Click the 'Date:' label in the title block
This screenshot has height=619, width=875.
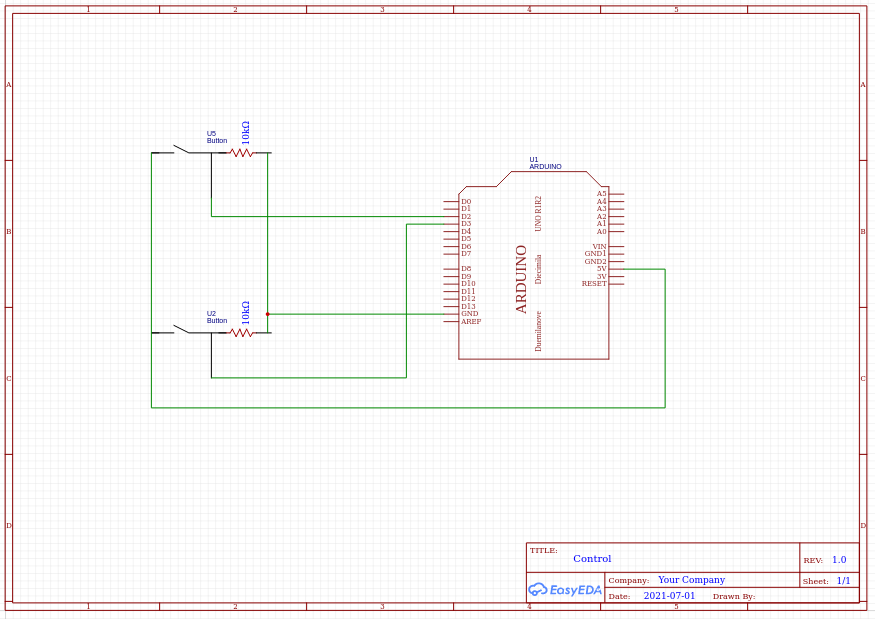pos(619,597)
